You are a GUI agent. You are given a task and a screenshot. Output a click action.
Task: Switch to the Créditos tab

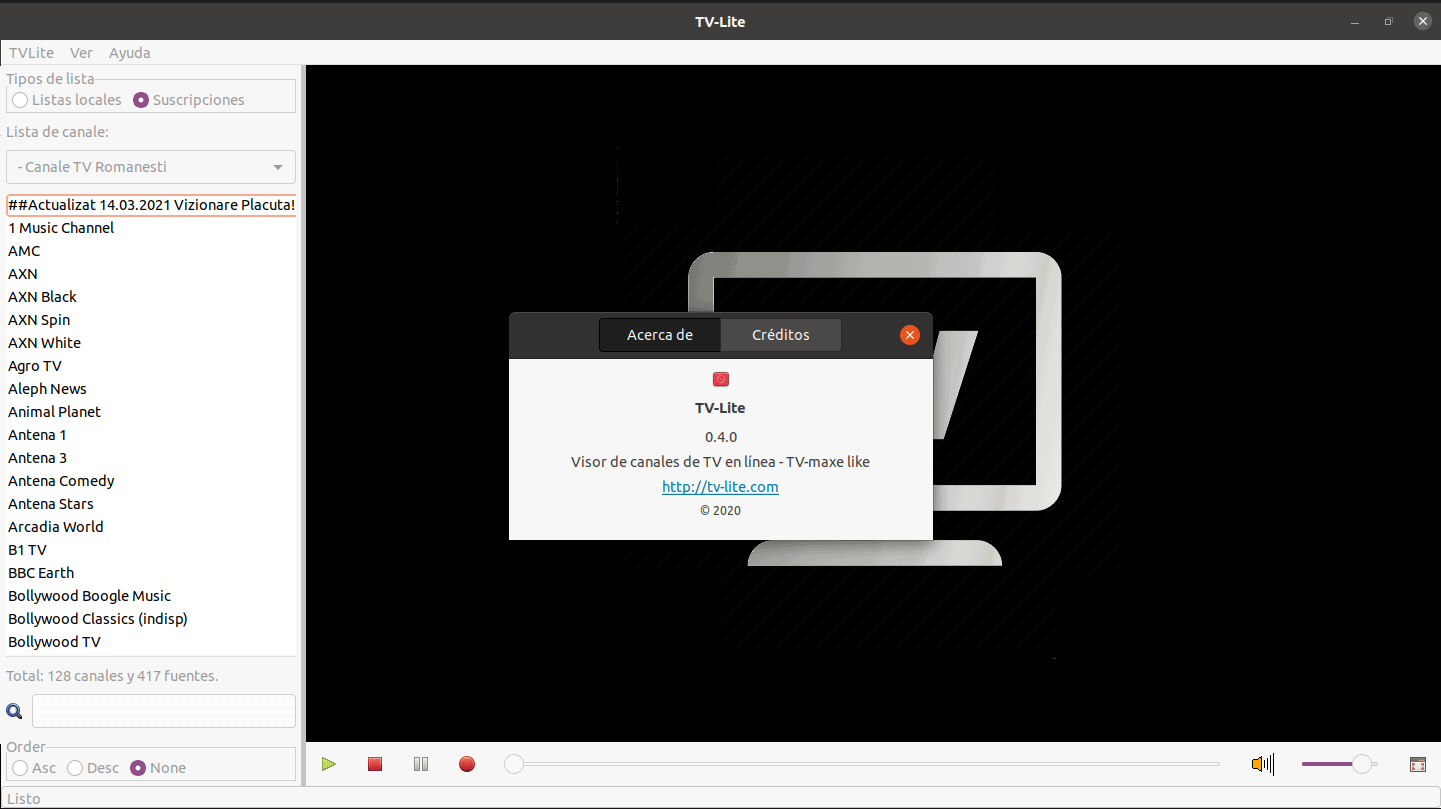[x=780, y=335]
